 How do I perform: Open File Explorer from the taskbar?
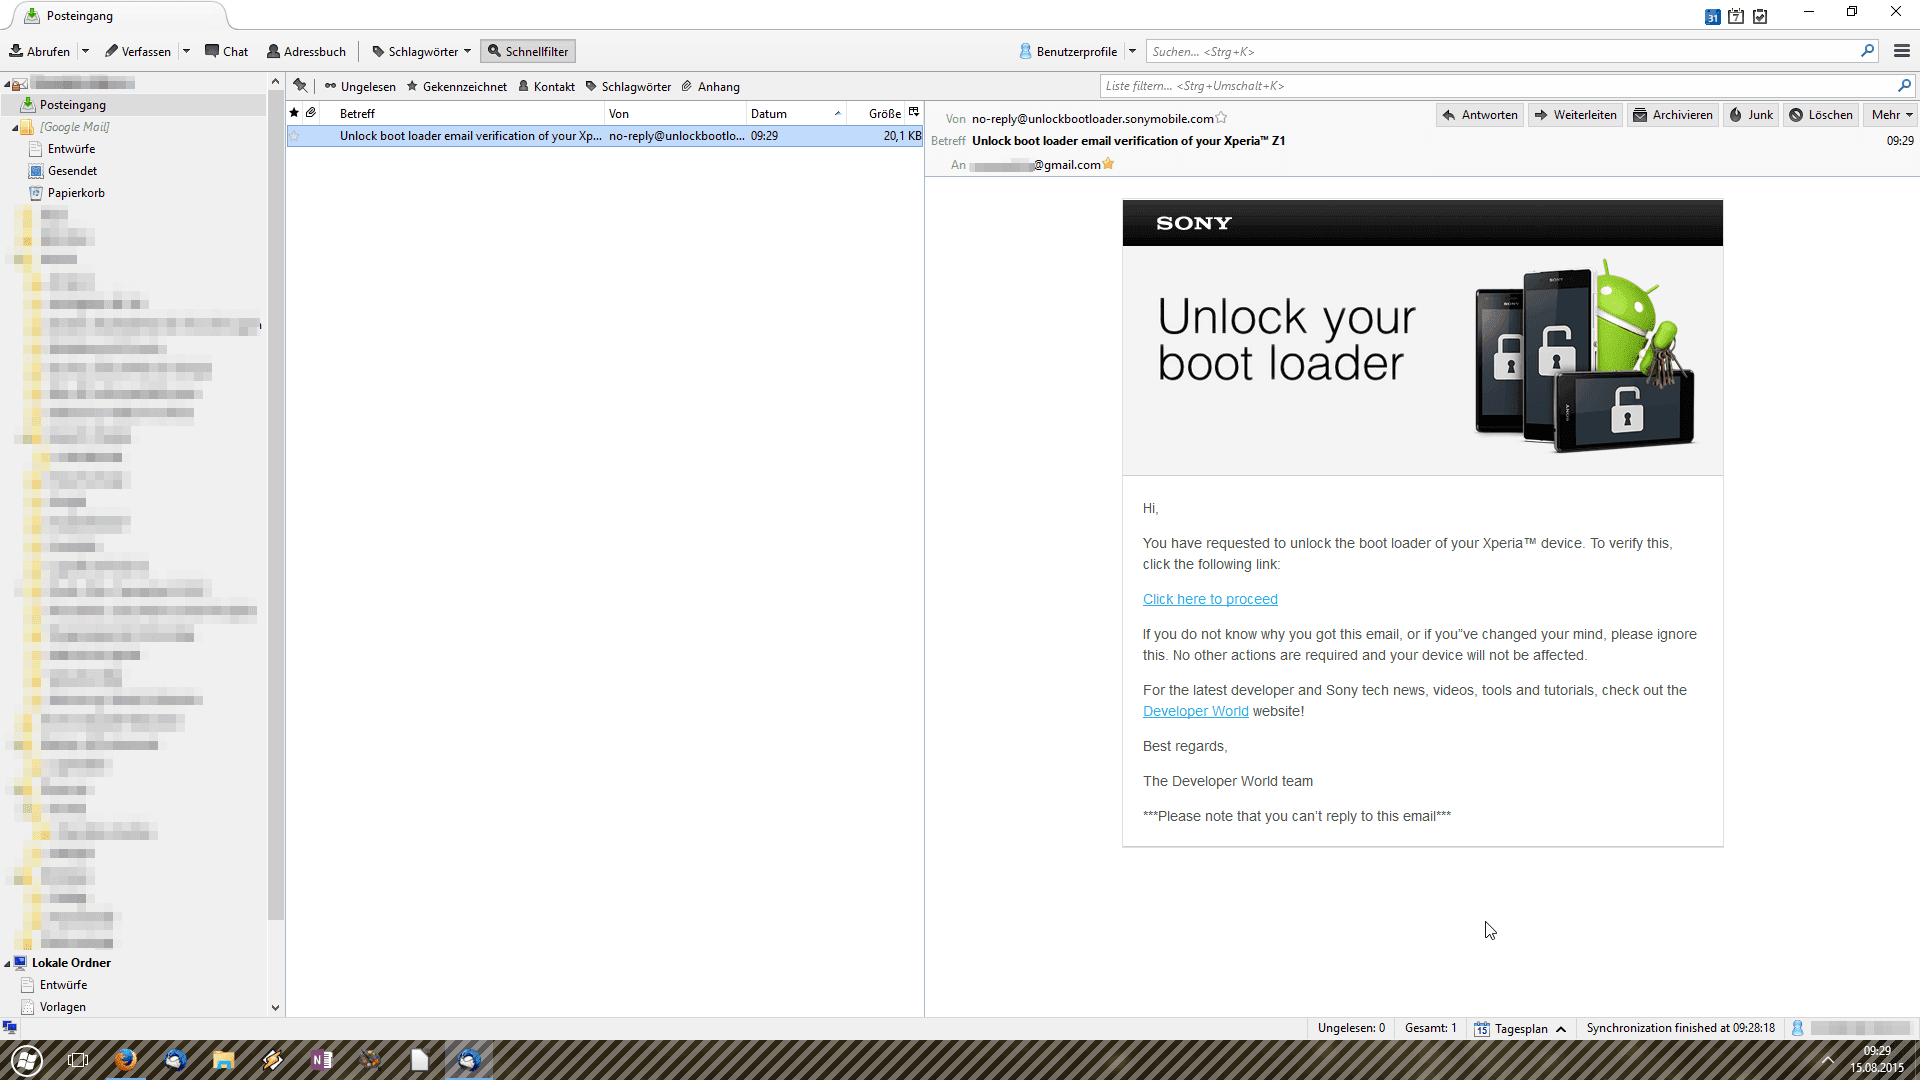[x=224, y=1060]
